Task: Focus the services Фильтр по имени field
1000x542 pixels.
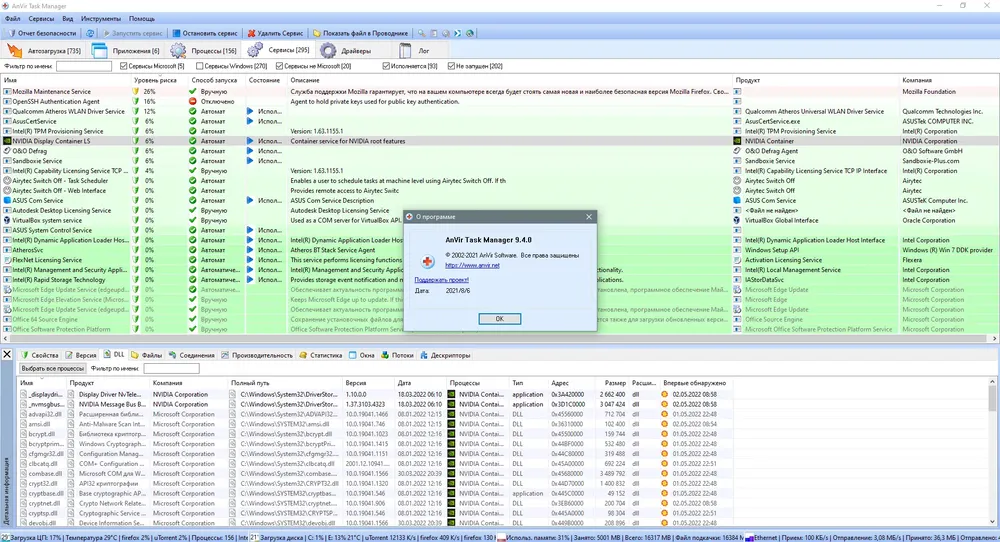Action: pos(84,66)
